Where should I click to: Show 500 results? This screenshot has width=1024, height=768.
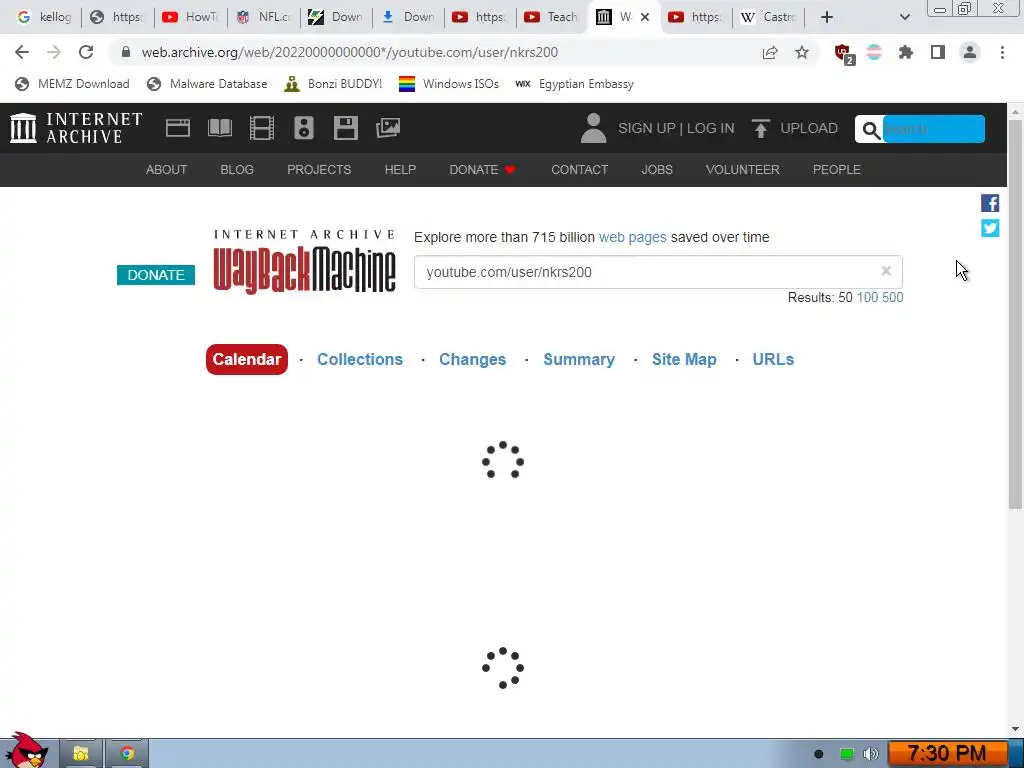click(x=893, y=298)
